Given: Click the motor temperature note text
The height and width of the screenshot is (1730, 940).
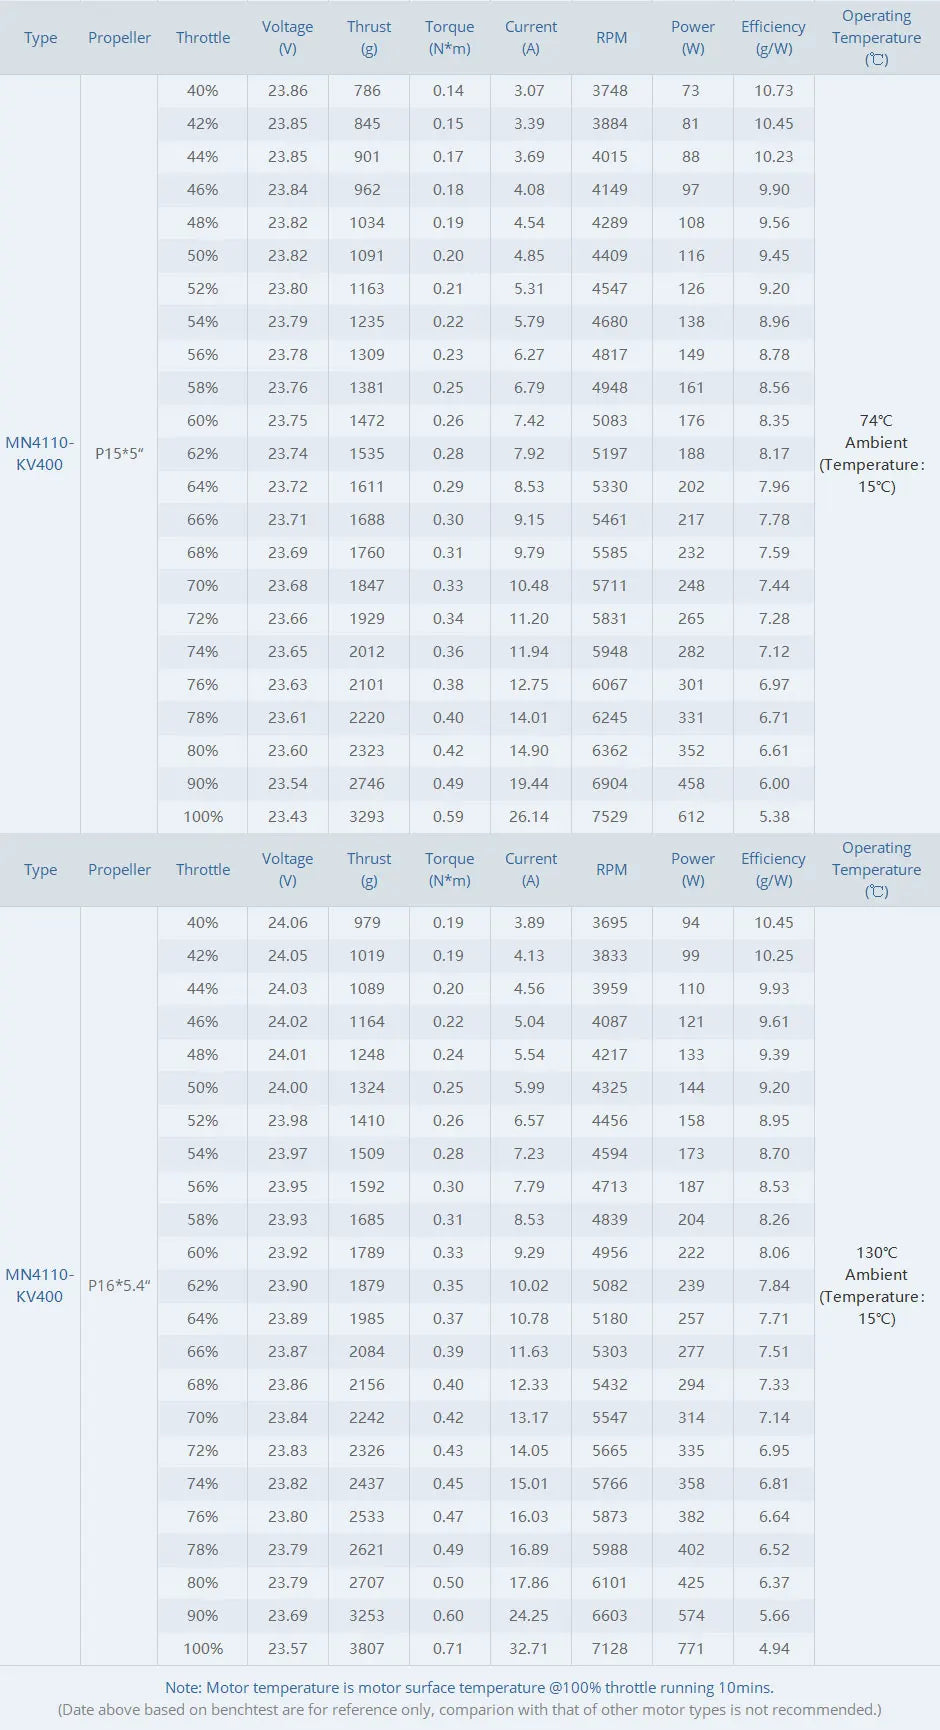Looking at the screenshot, I should click(x=470, y=1687).
